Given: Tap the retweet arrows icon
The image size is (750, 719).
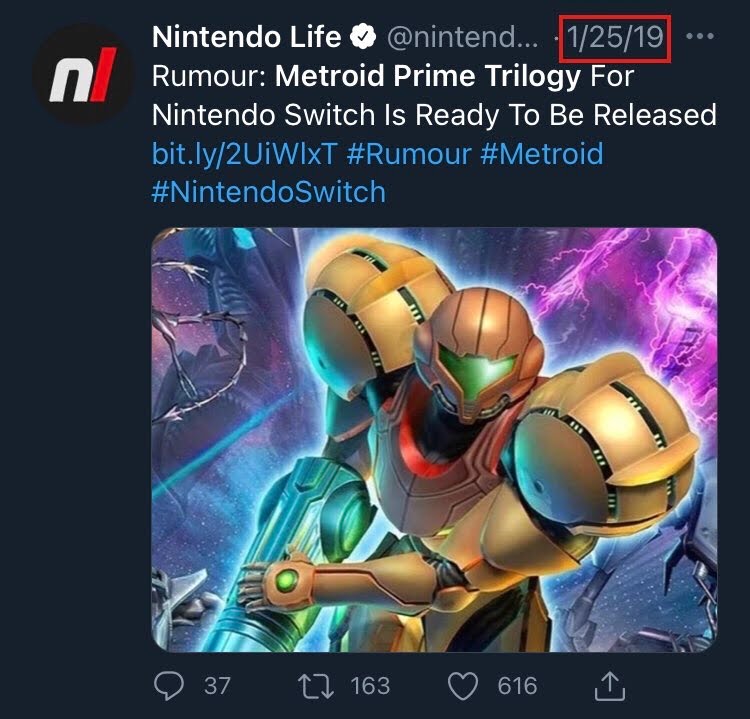Looking at the screenshot, I should [315, 685].
